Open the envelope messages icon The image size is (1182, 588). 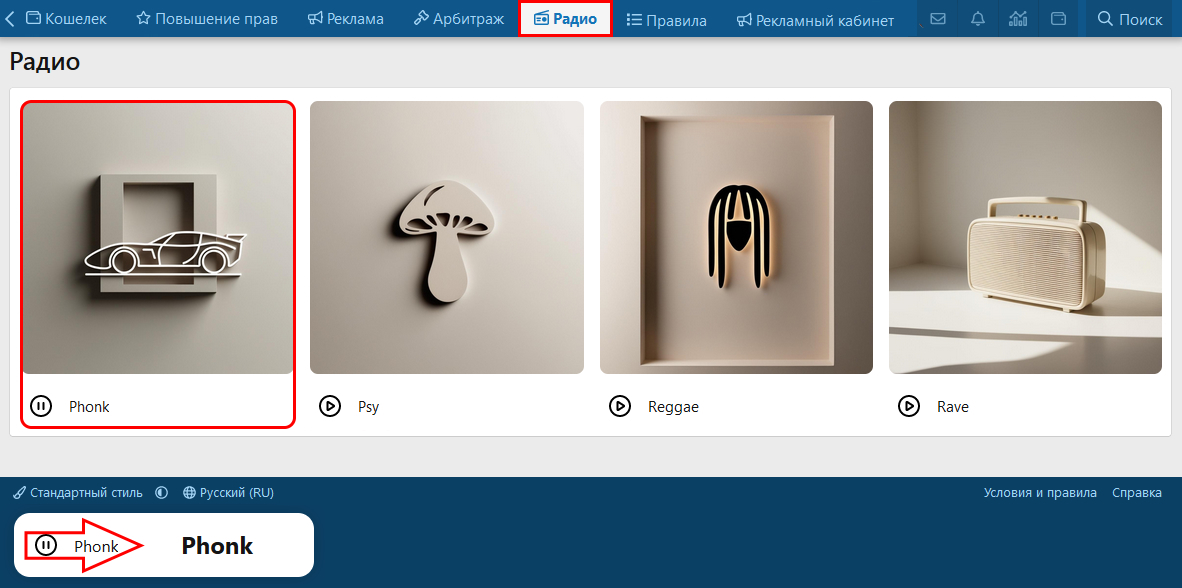[938, 19]
